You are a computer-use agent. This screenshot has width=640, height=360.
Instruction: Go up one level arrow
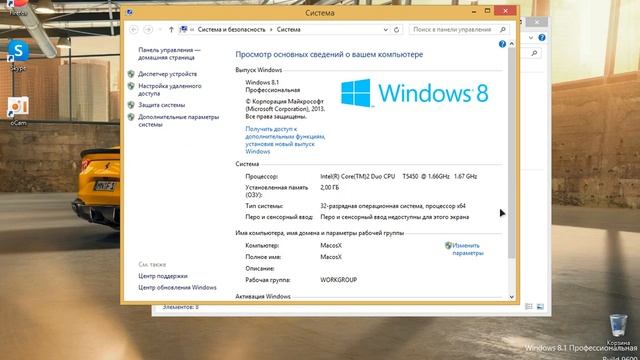(x=171, y=29)
